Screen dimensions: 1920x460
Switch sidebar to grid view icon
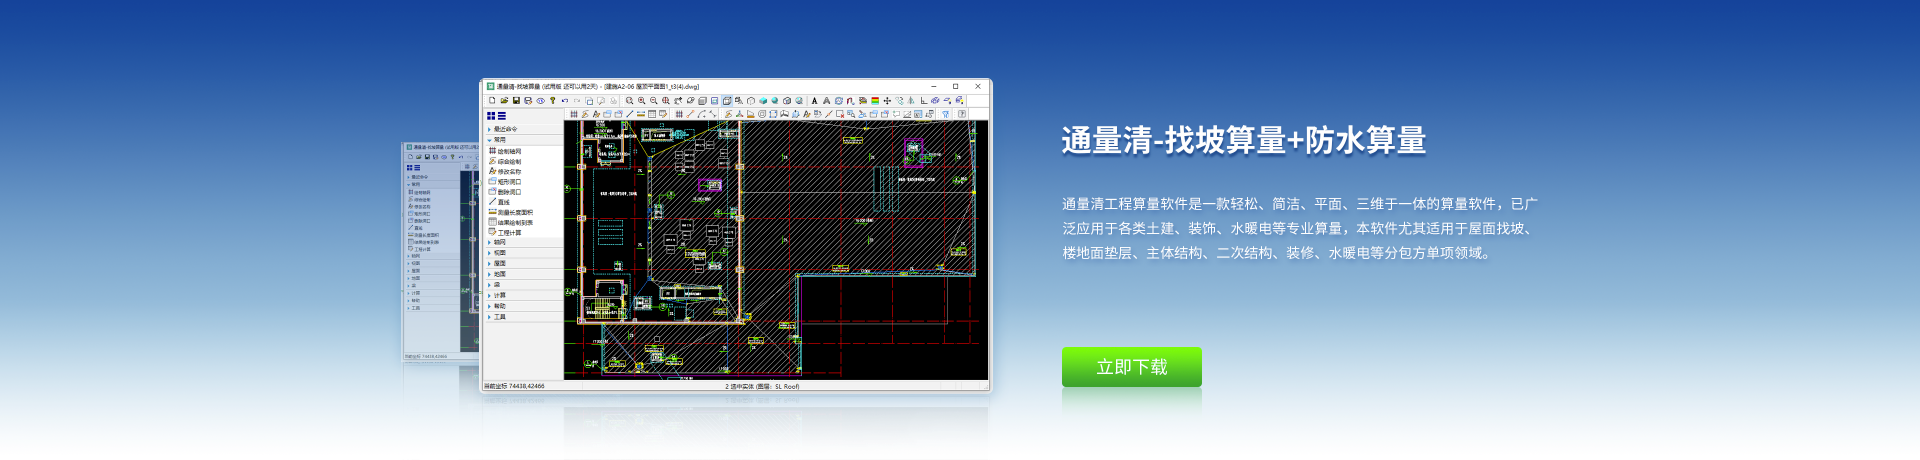pyautogui.click(x=491, y=116)
